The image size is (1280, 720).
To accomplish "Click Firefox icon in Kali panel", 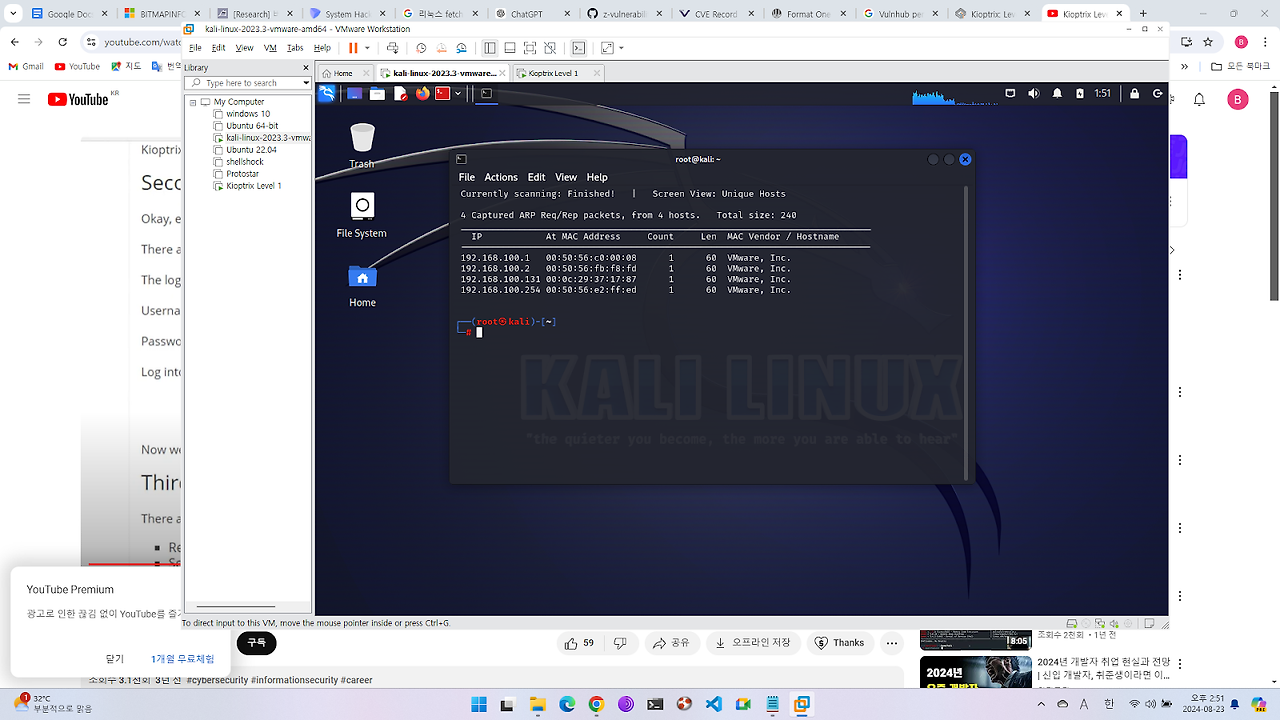I will point(423,93).
